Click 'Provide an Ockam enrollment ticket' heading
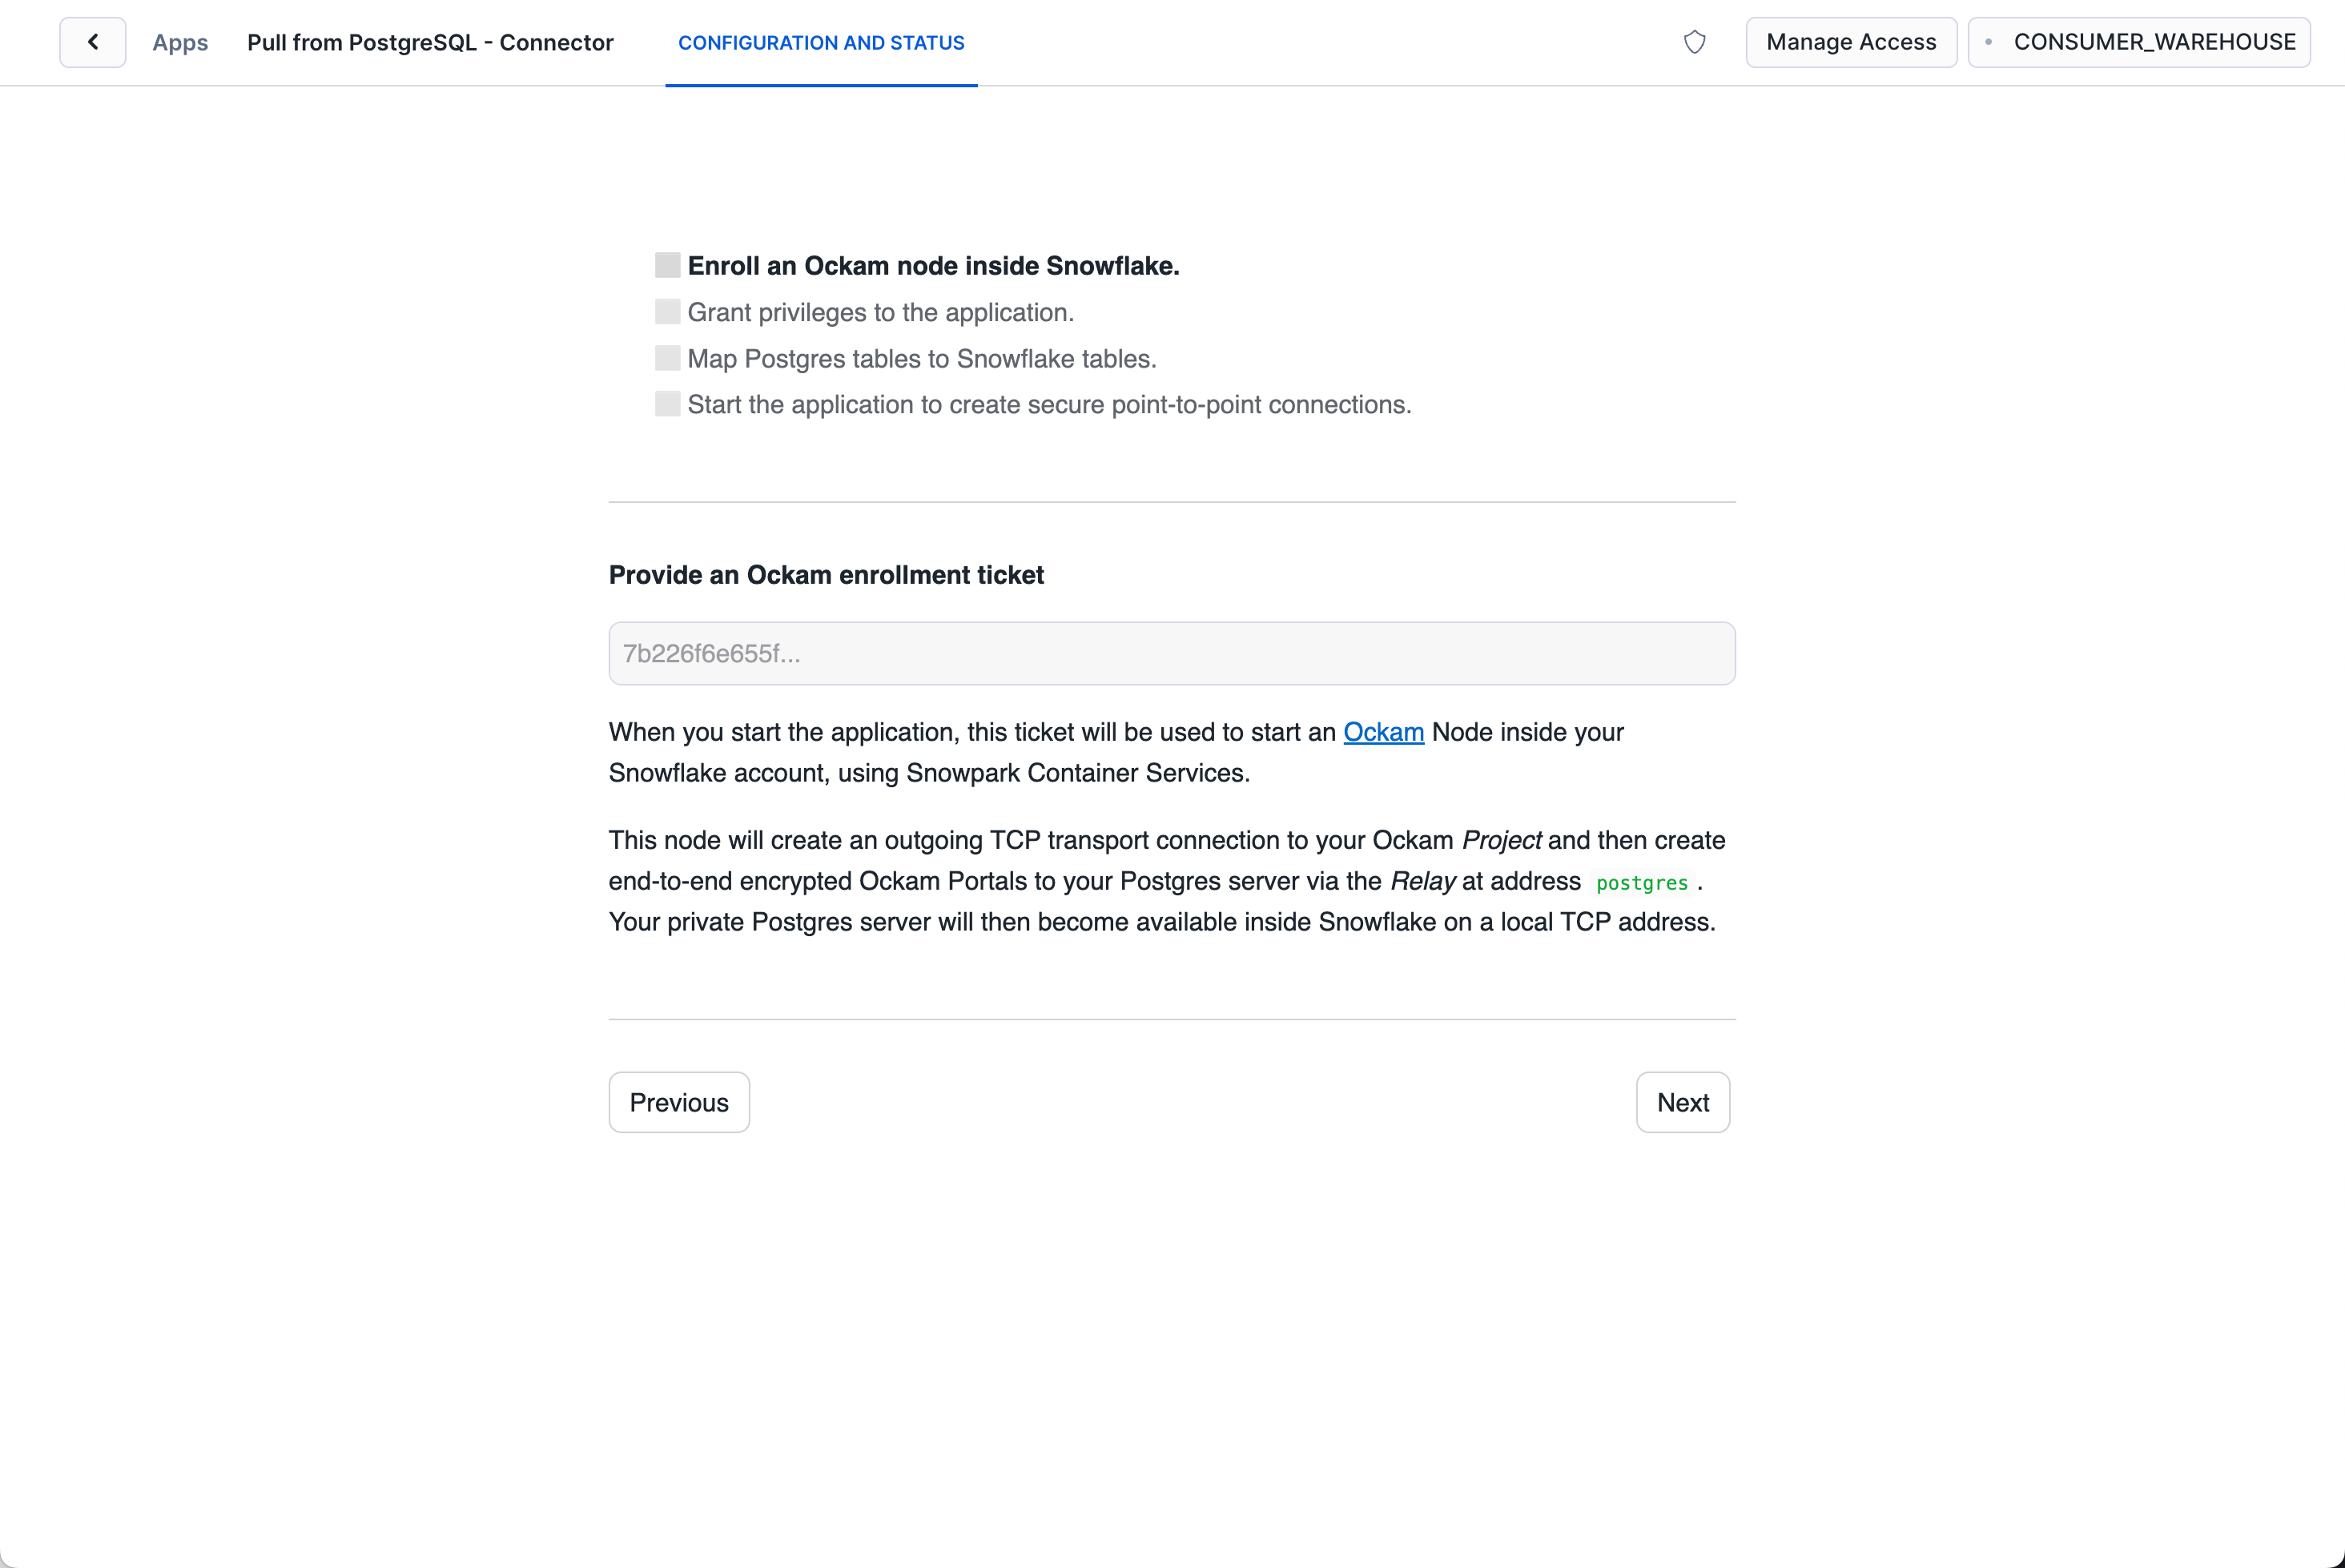This screenshot has width=2345, height=1568. (x=826, y=575)
